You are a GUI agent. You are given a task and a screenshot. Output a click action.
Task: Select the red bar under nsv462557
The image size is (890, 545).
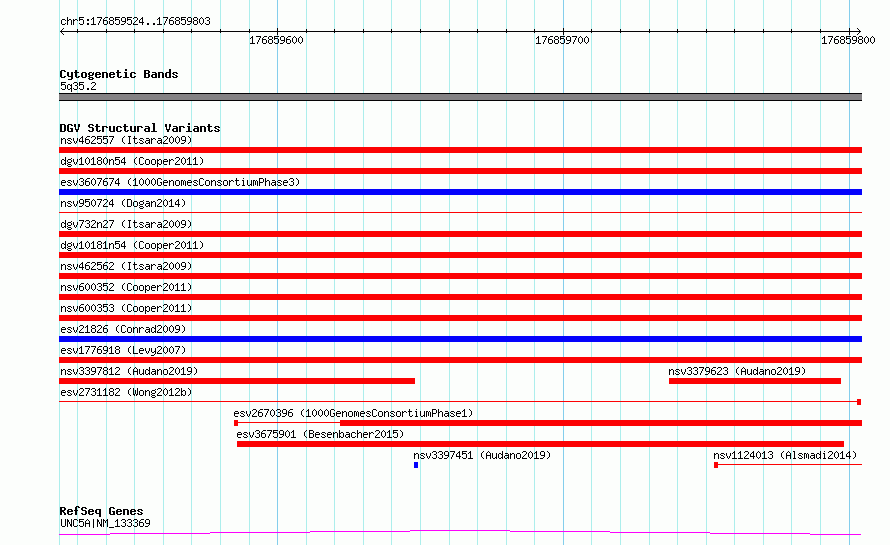(x=460, y=150)
